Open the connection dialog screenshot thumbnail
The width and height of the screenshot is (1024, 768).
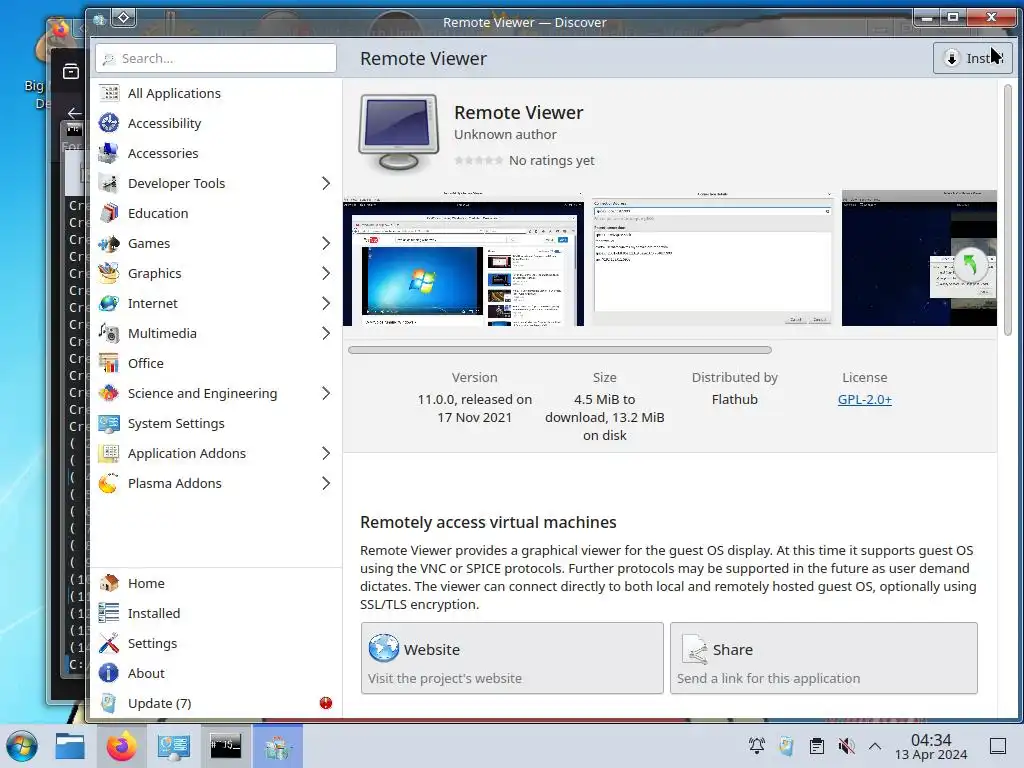[x=712, y=259]
